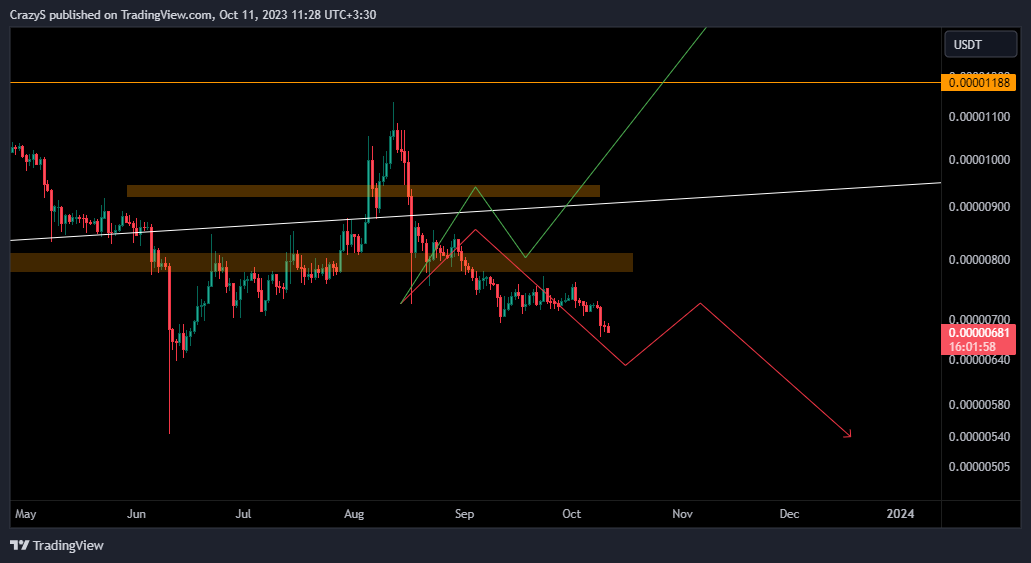Click the May label on time axis

[26, 514]
